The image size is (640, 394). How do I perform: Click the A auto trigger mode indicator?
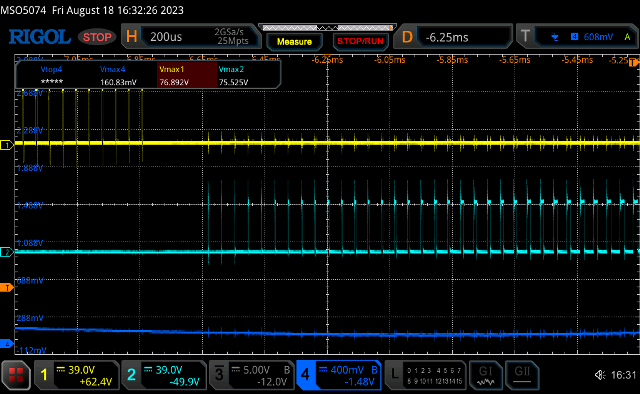[627, 37]
